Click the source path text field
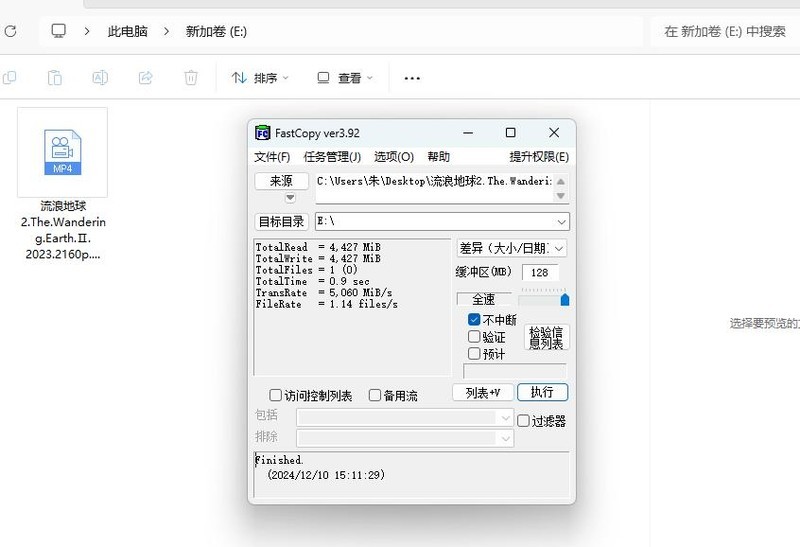 point(434,188)
